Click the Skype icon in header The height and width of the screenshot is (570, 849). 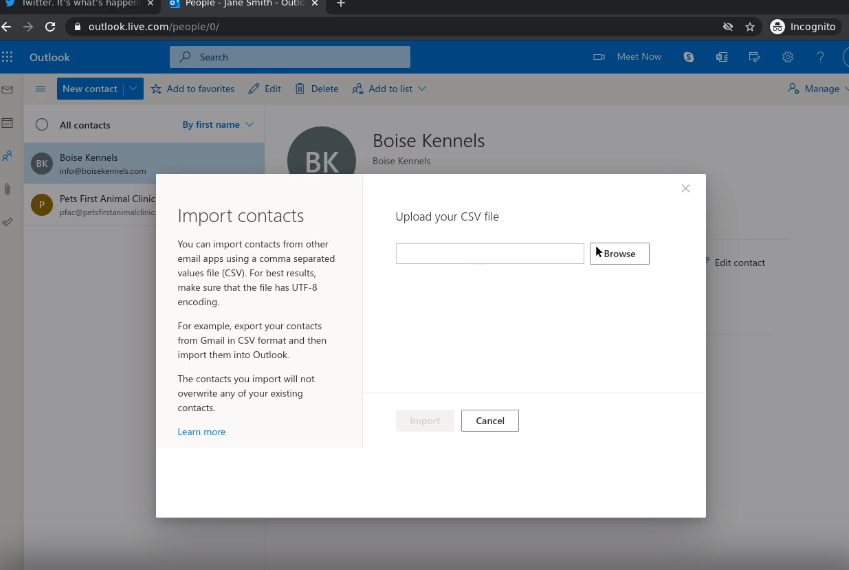[689, 57]
